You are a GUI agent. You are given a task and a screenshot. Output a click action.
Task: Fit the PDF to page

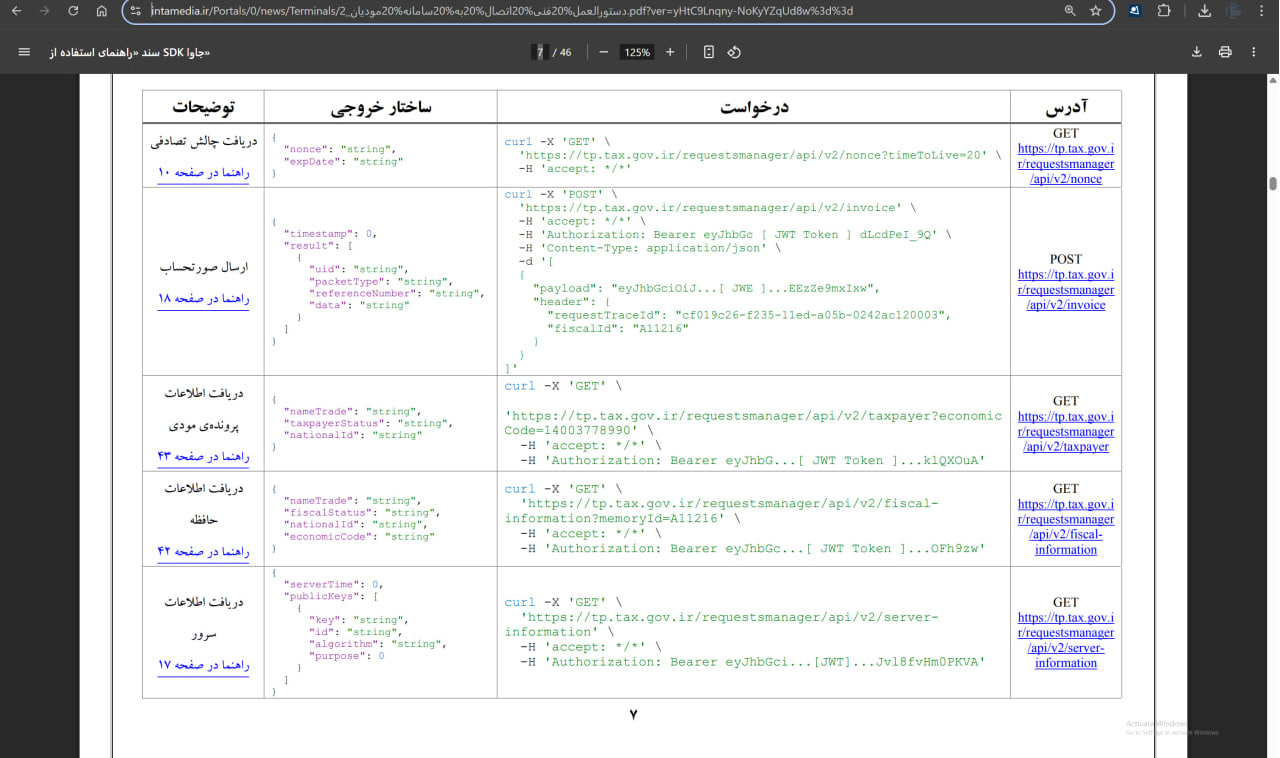708,52
